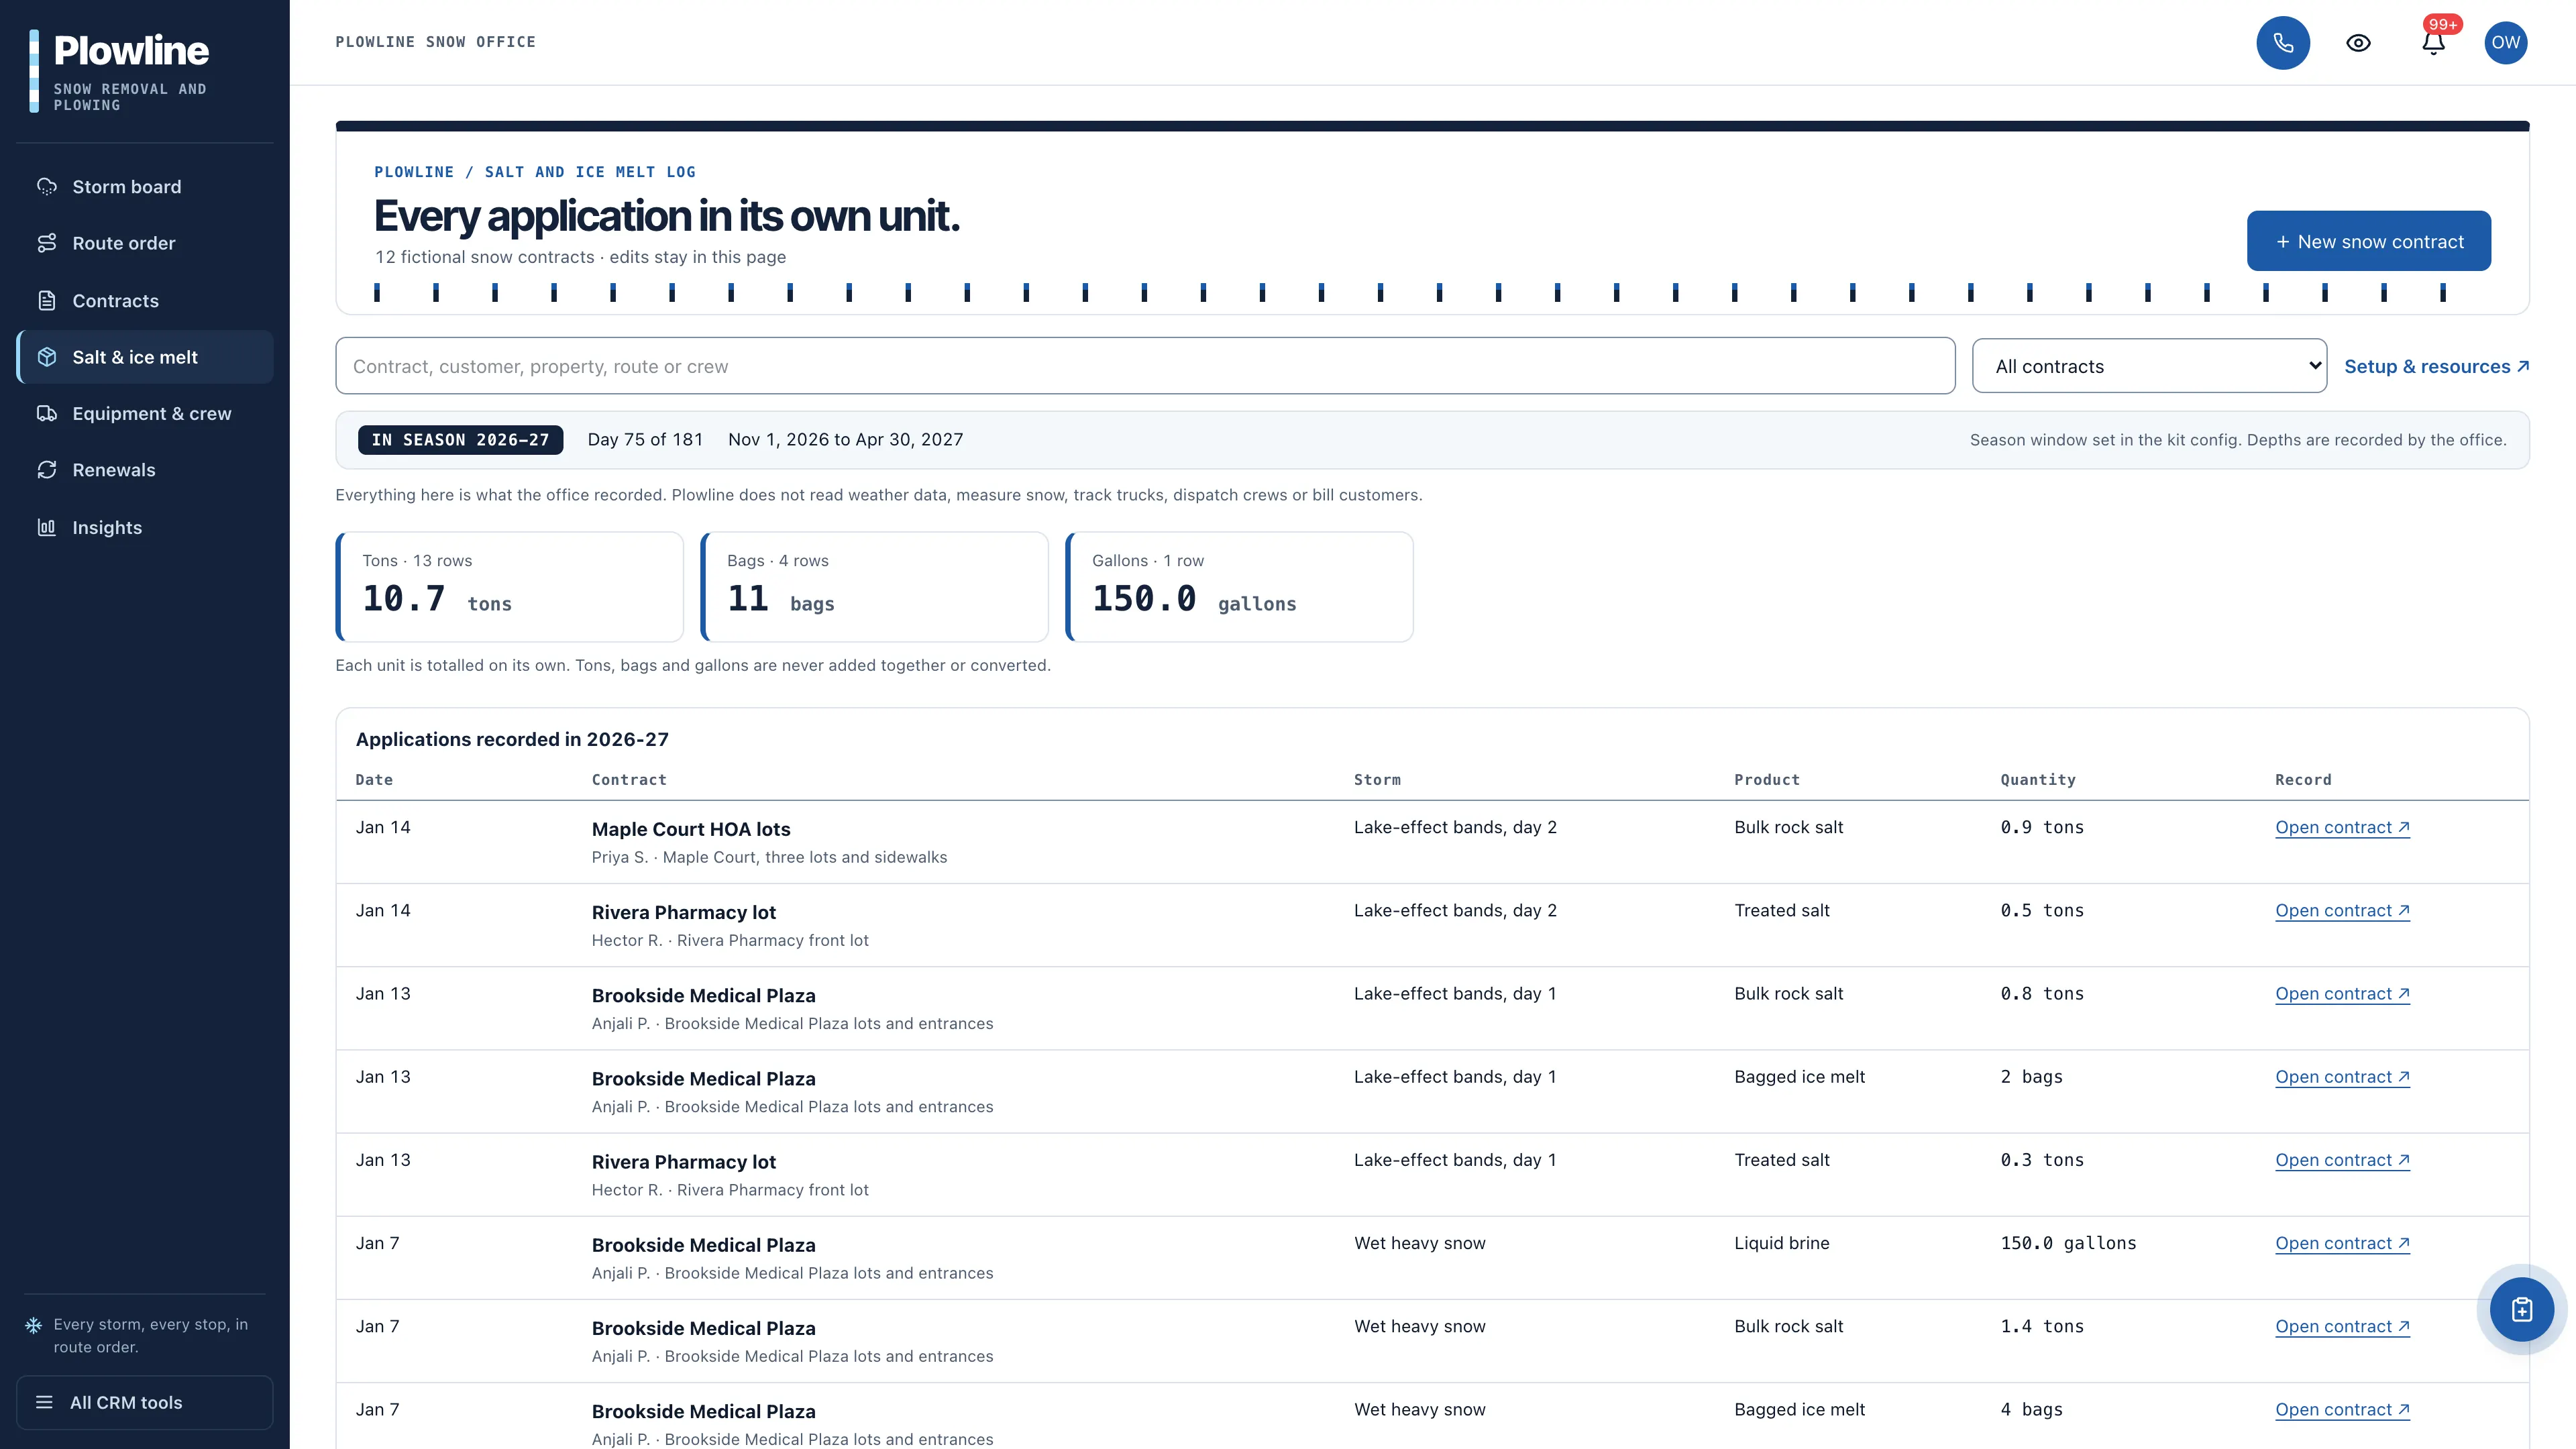
Task: Select the Bags 4 rows summary card
Action: (x=875, y=587)
